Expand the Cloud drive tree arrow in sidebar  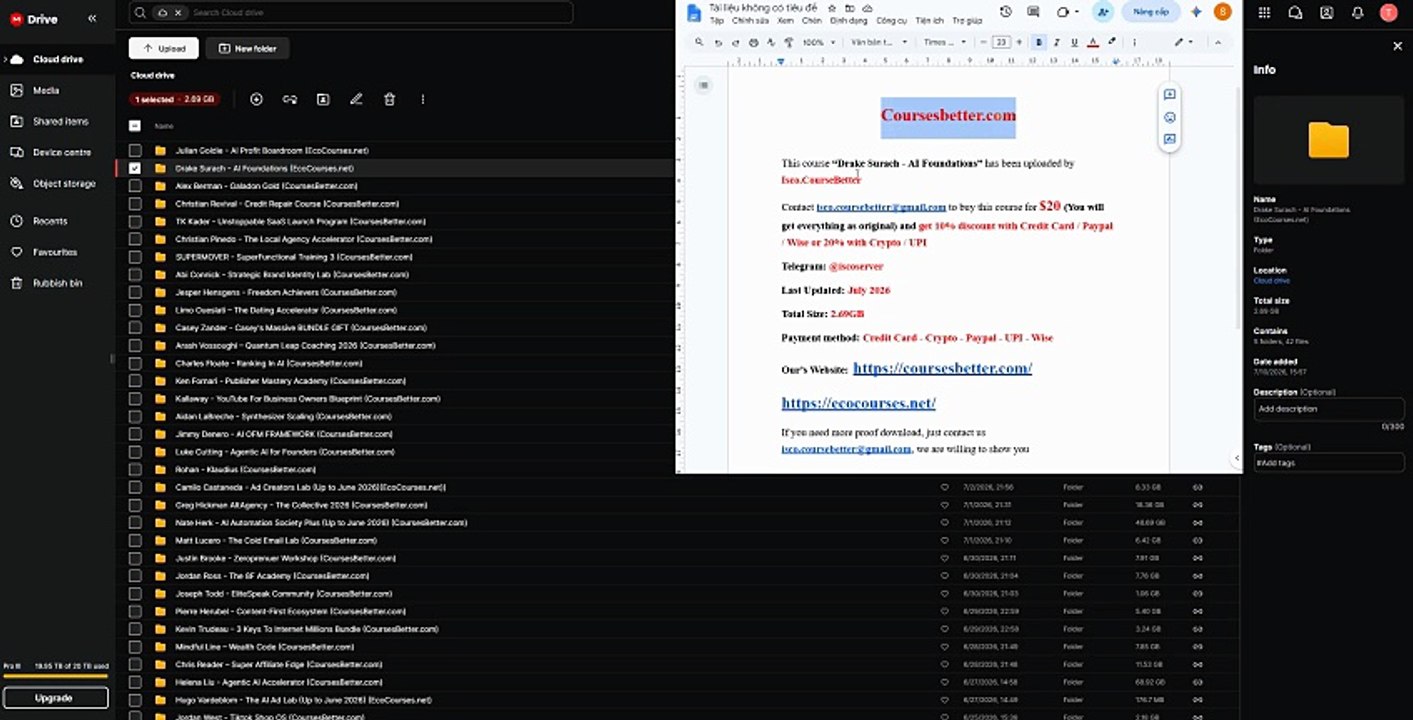(5, 59)
